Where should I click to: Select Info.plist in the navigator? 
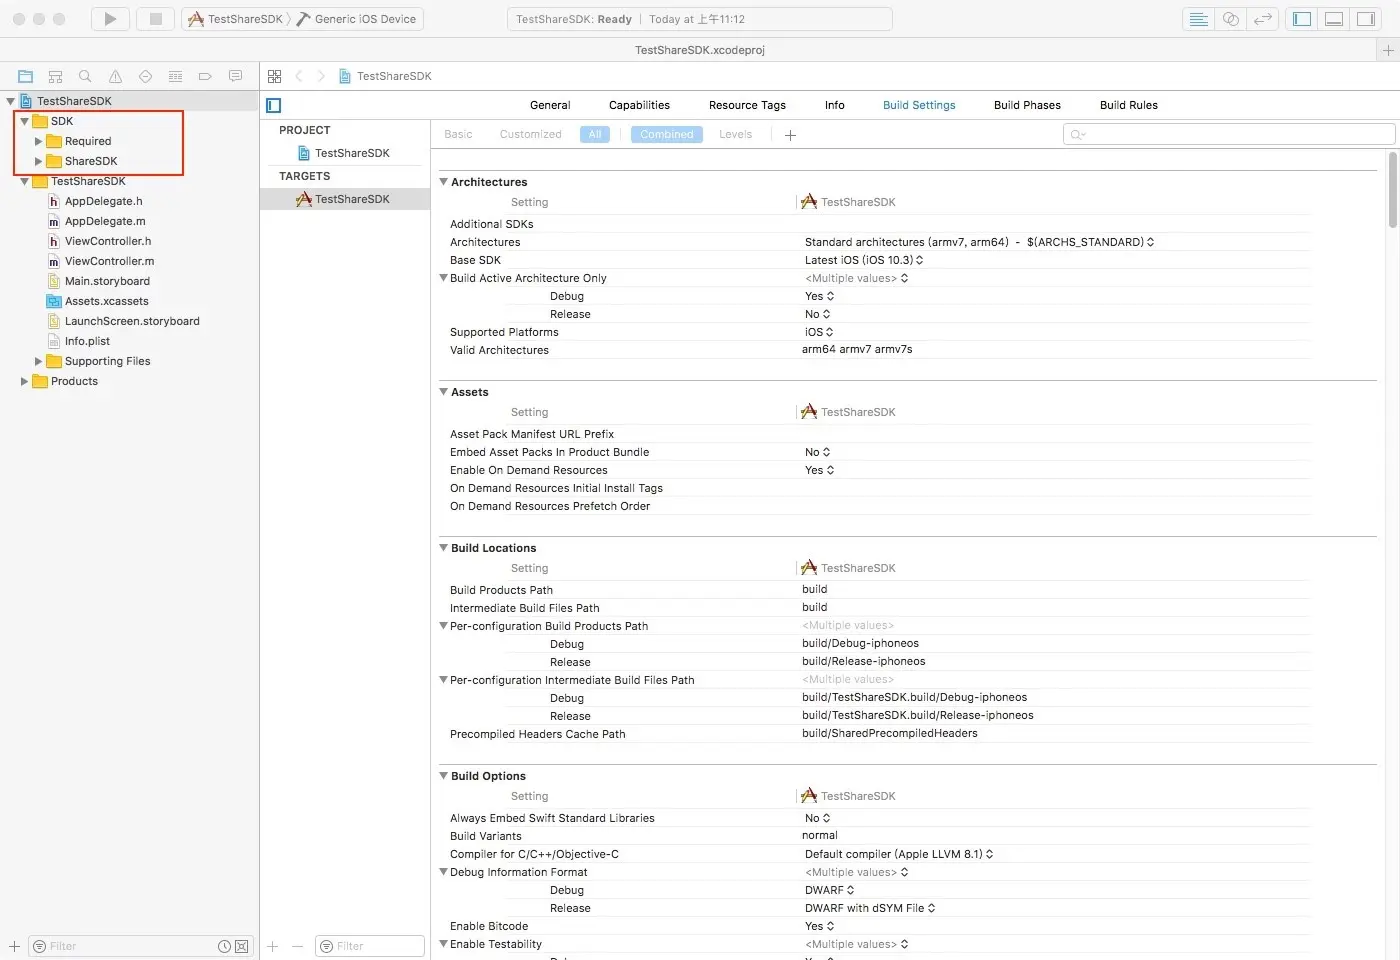coord(79,341)
